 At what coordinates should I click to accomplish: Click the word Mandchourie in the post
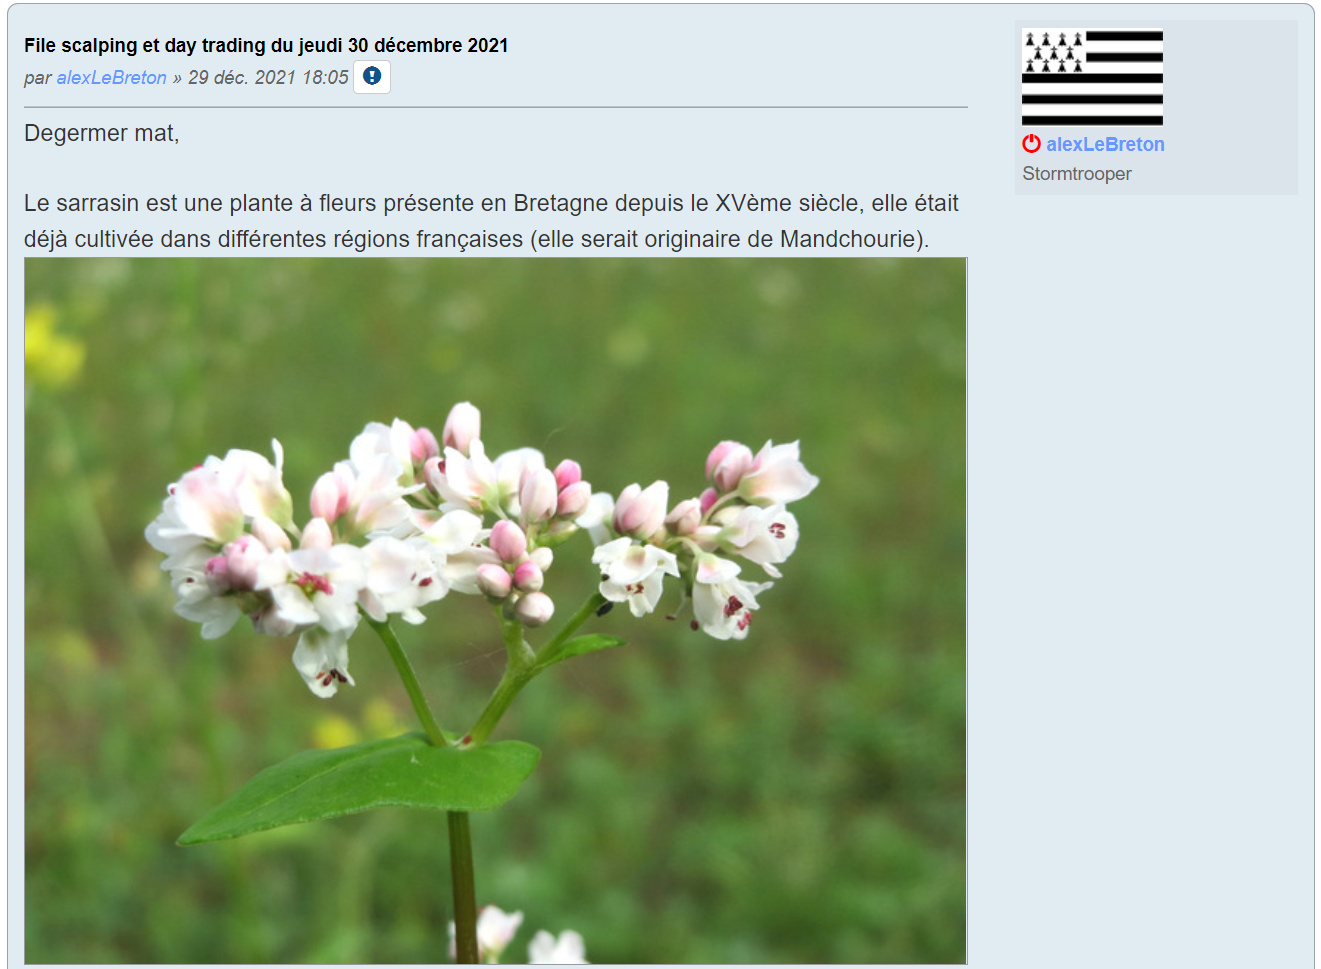848,239
